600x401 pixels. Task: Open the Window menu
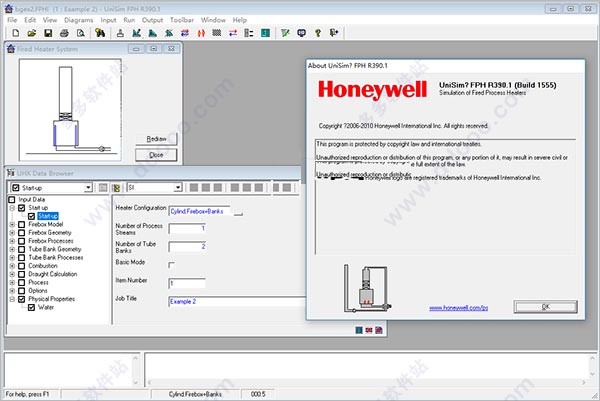point(213,20)
